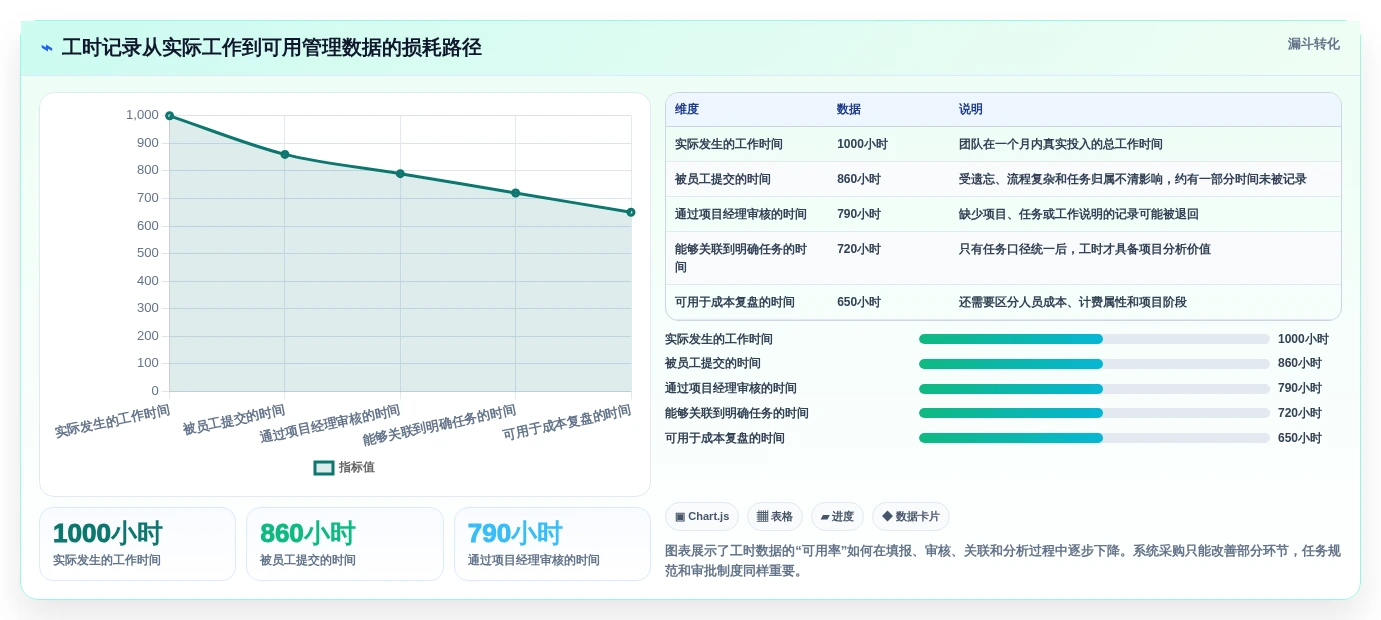Screen dimensions: 1381x620
Task: Open the 790小时 data card
Action: click(552, 544)
